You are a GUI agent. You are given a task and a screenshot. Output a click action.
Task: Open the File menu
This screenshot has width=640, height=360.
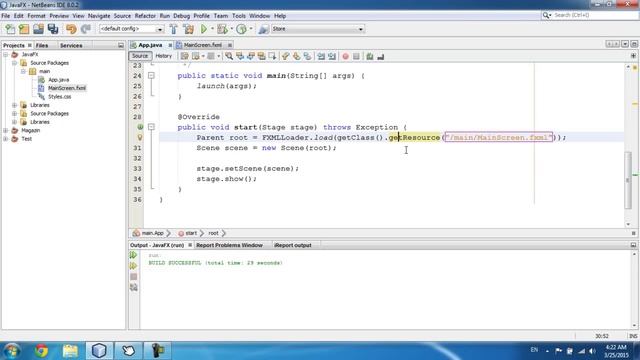[x=6, y=16]
